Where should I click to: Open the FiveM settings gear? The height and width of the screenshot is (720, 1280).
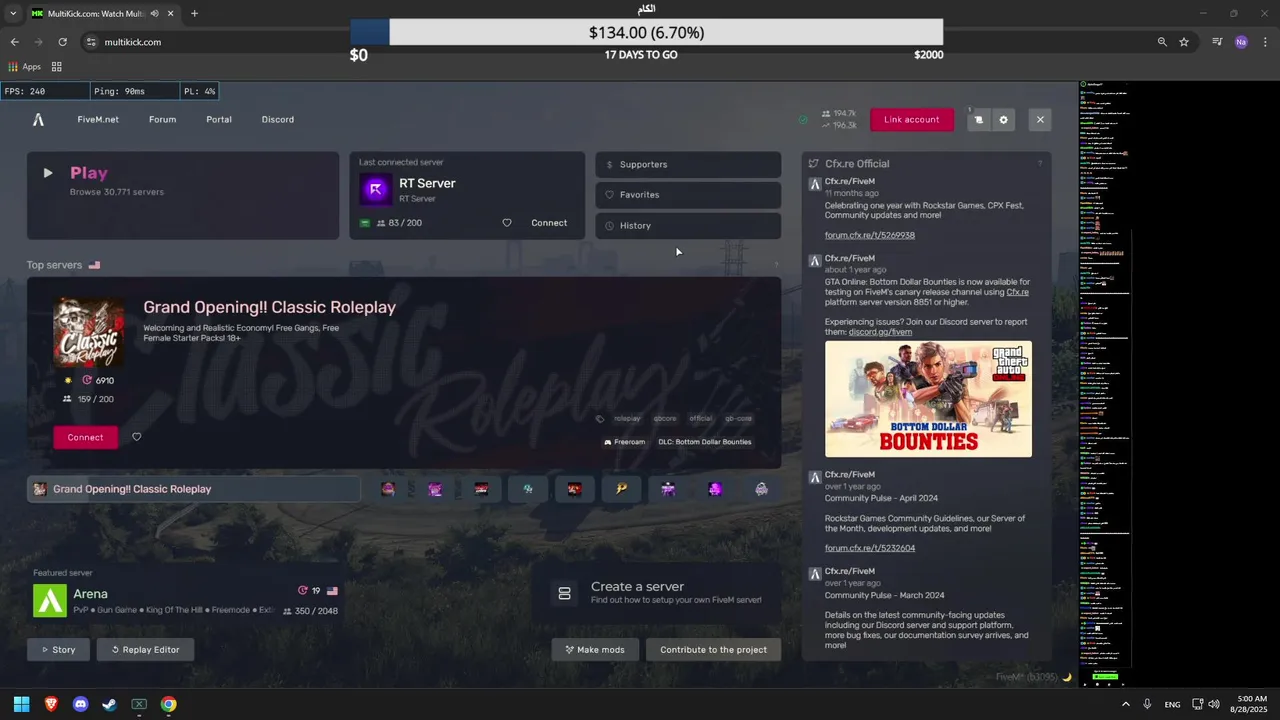pyautogui.click(x=1003, y=120)
